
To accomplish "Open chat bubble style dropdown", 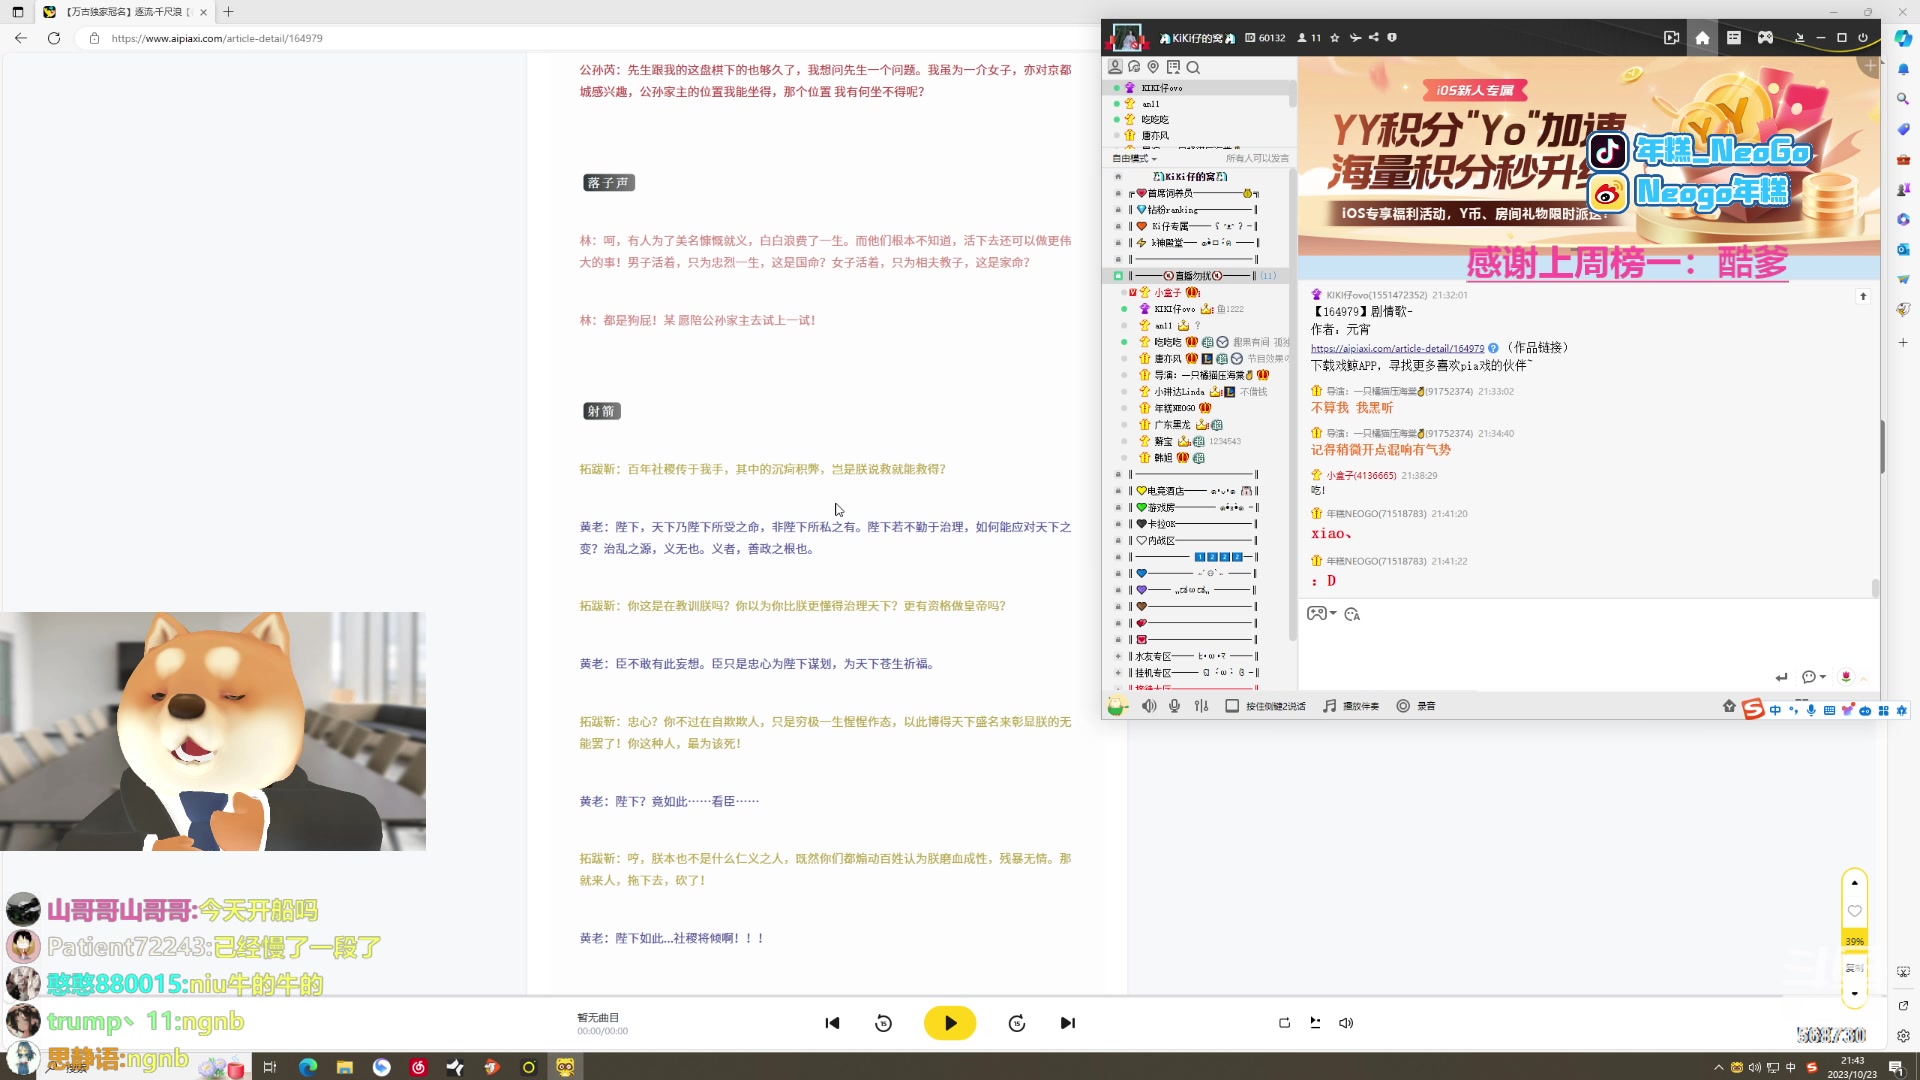I will coord(1814,677).
